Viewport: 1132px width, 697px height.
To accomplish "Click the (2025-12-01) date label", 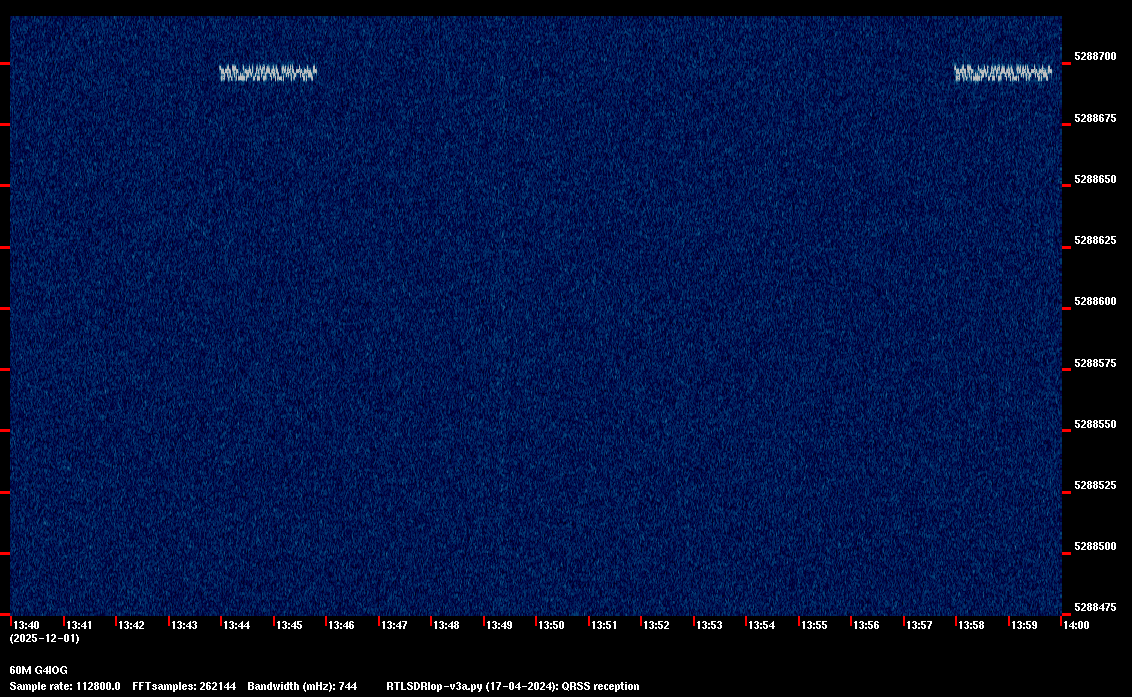I will (45, 638).
